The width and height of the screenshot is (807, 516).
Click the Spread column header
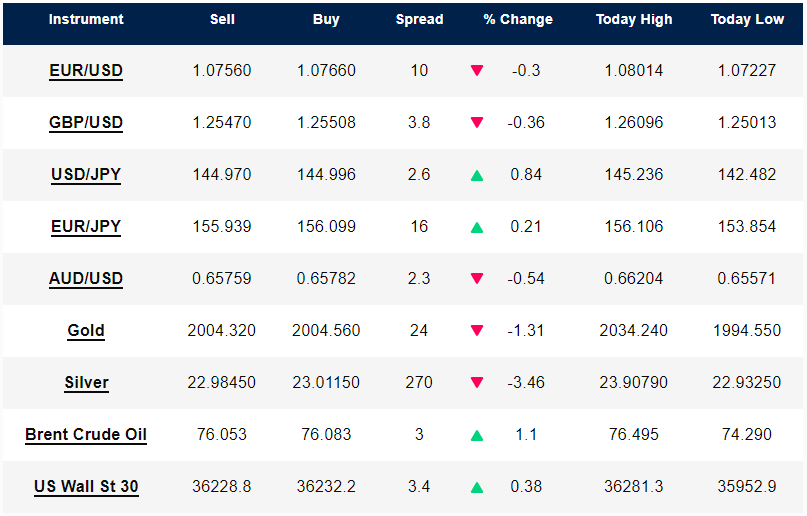click(x=419, y=19)
